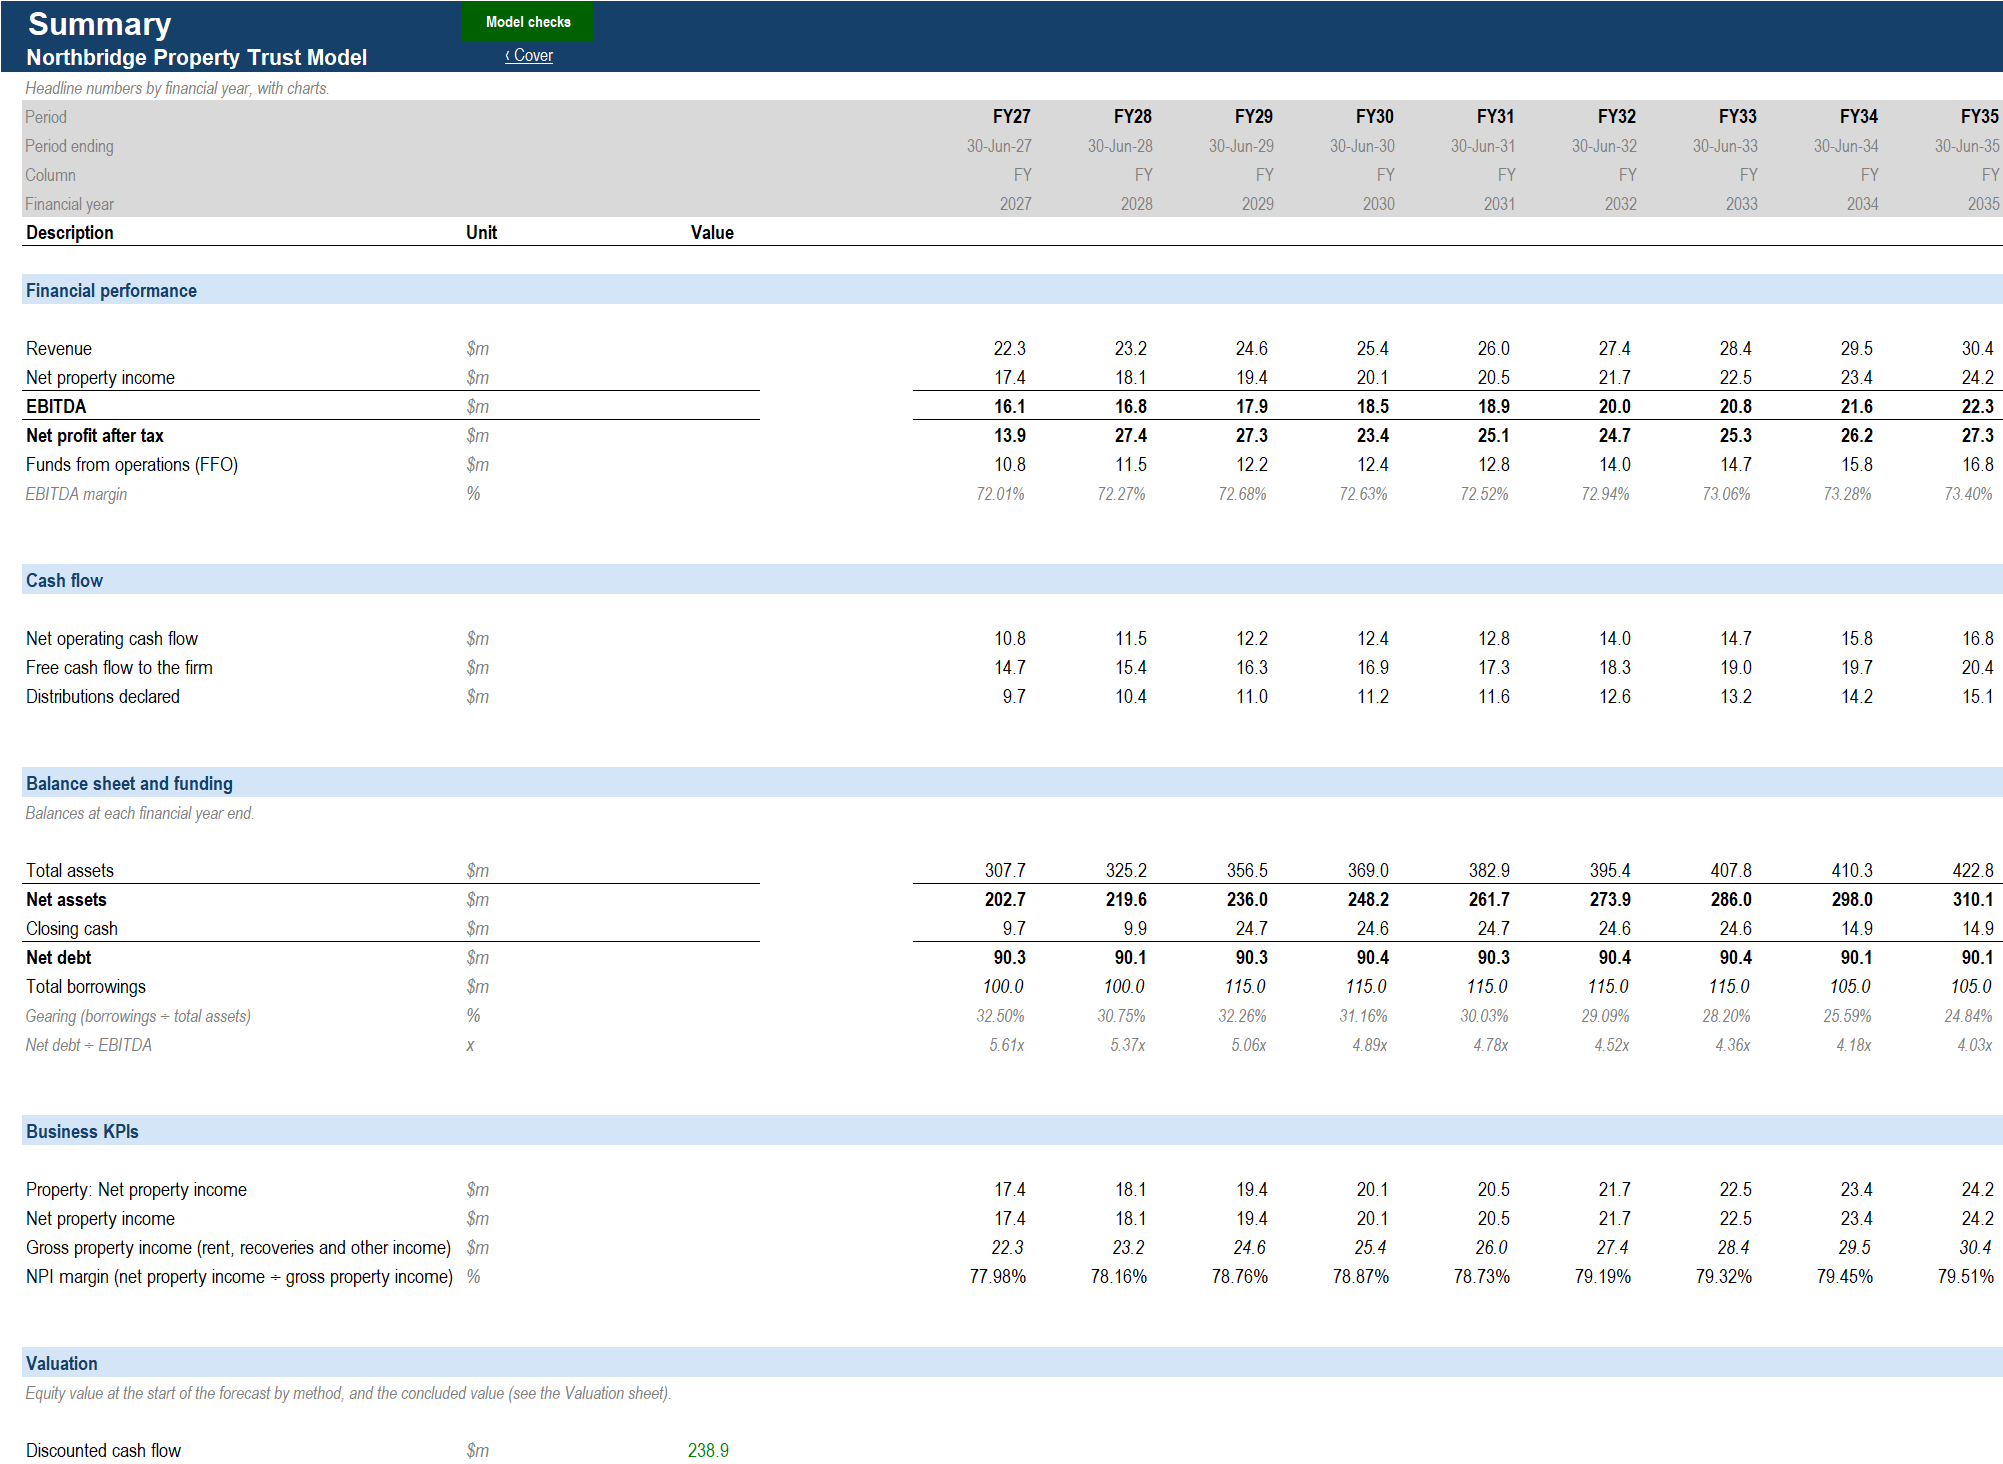This screenshot has width=2003, height=1464.
Task: Select FY30 Total assets value 369.0
Action: tap(1367, 871)
